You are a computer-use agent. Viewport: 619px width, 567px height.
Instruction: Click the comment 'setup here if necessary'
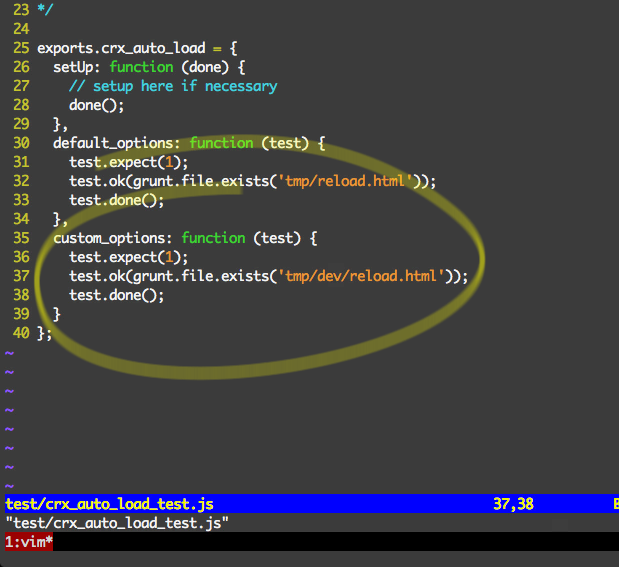[x=173, y=86]
